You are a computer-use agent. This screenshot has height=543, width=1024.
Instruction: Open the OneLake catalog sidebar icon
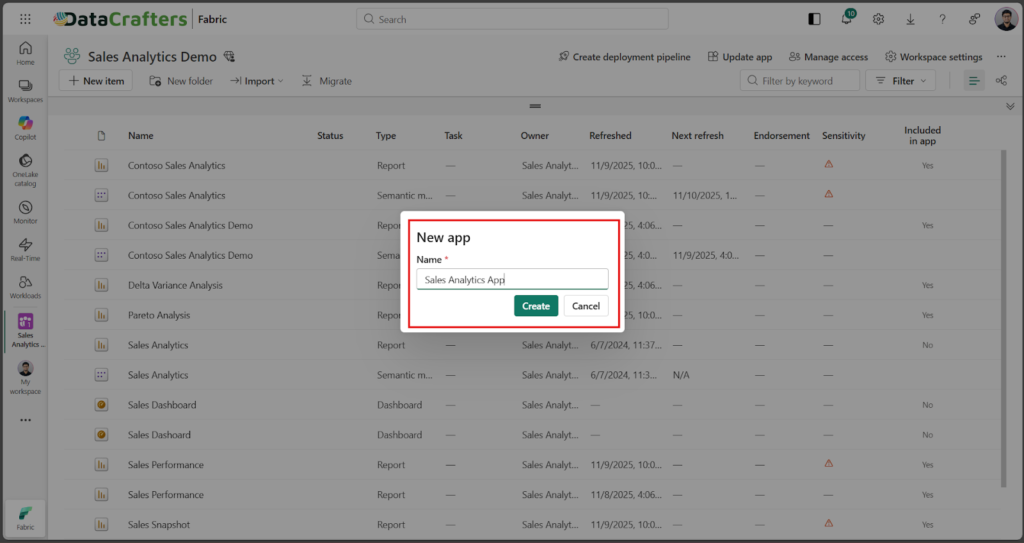[x=25, y=166]
